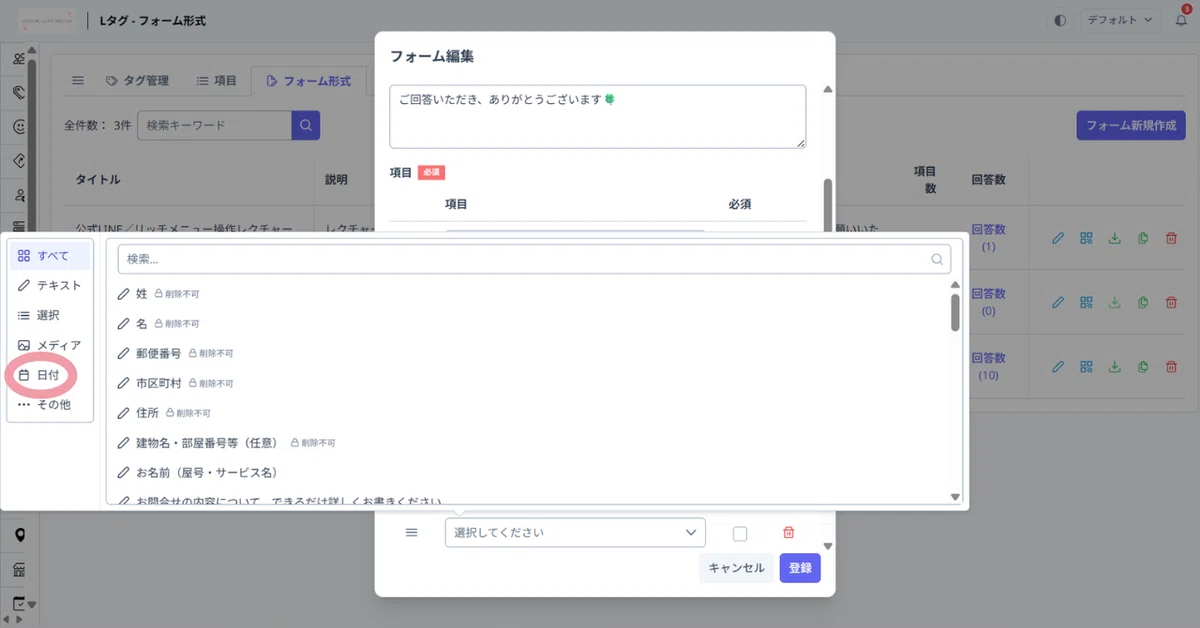
Task: Filter items by その他 category
Action: pos(50,405)
